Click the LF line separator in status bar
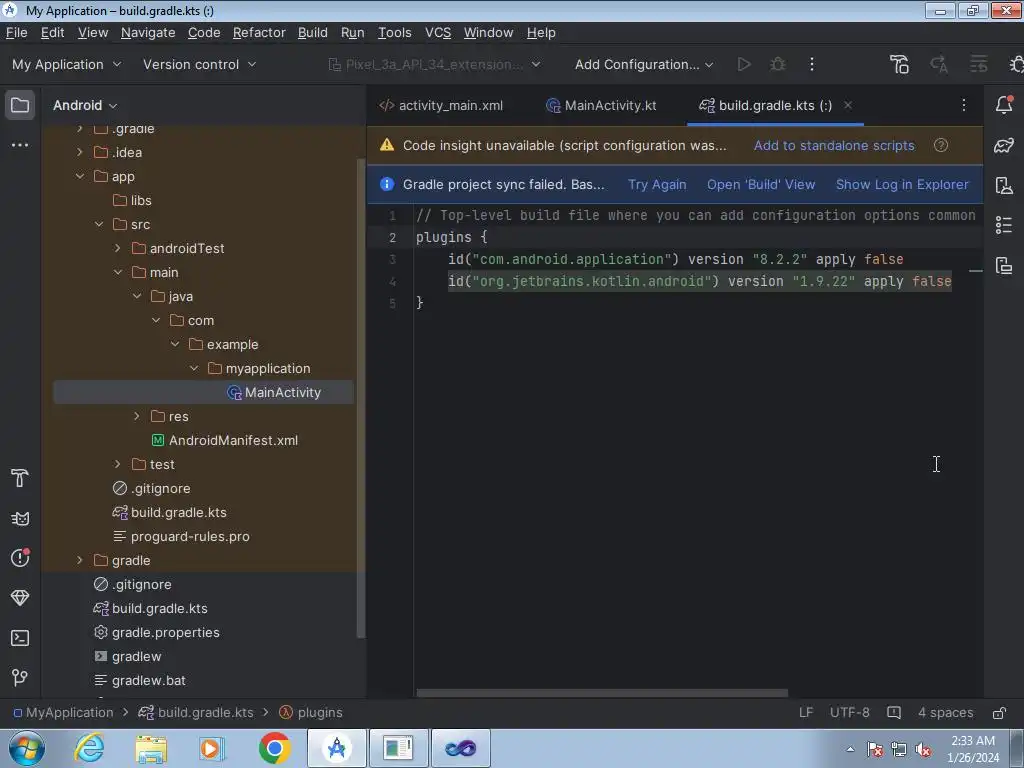Viewport: 1024px width, 768px height. pyautogui.click(x=806, y=712)
